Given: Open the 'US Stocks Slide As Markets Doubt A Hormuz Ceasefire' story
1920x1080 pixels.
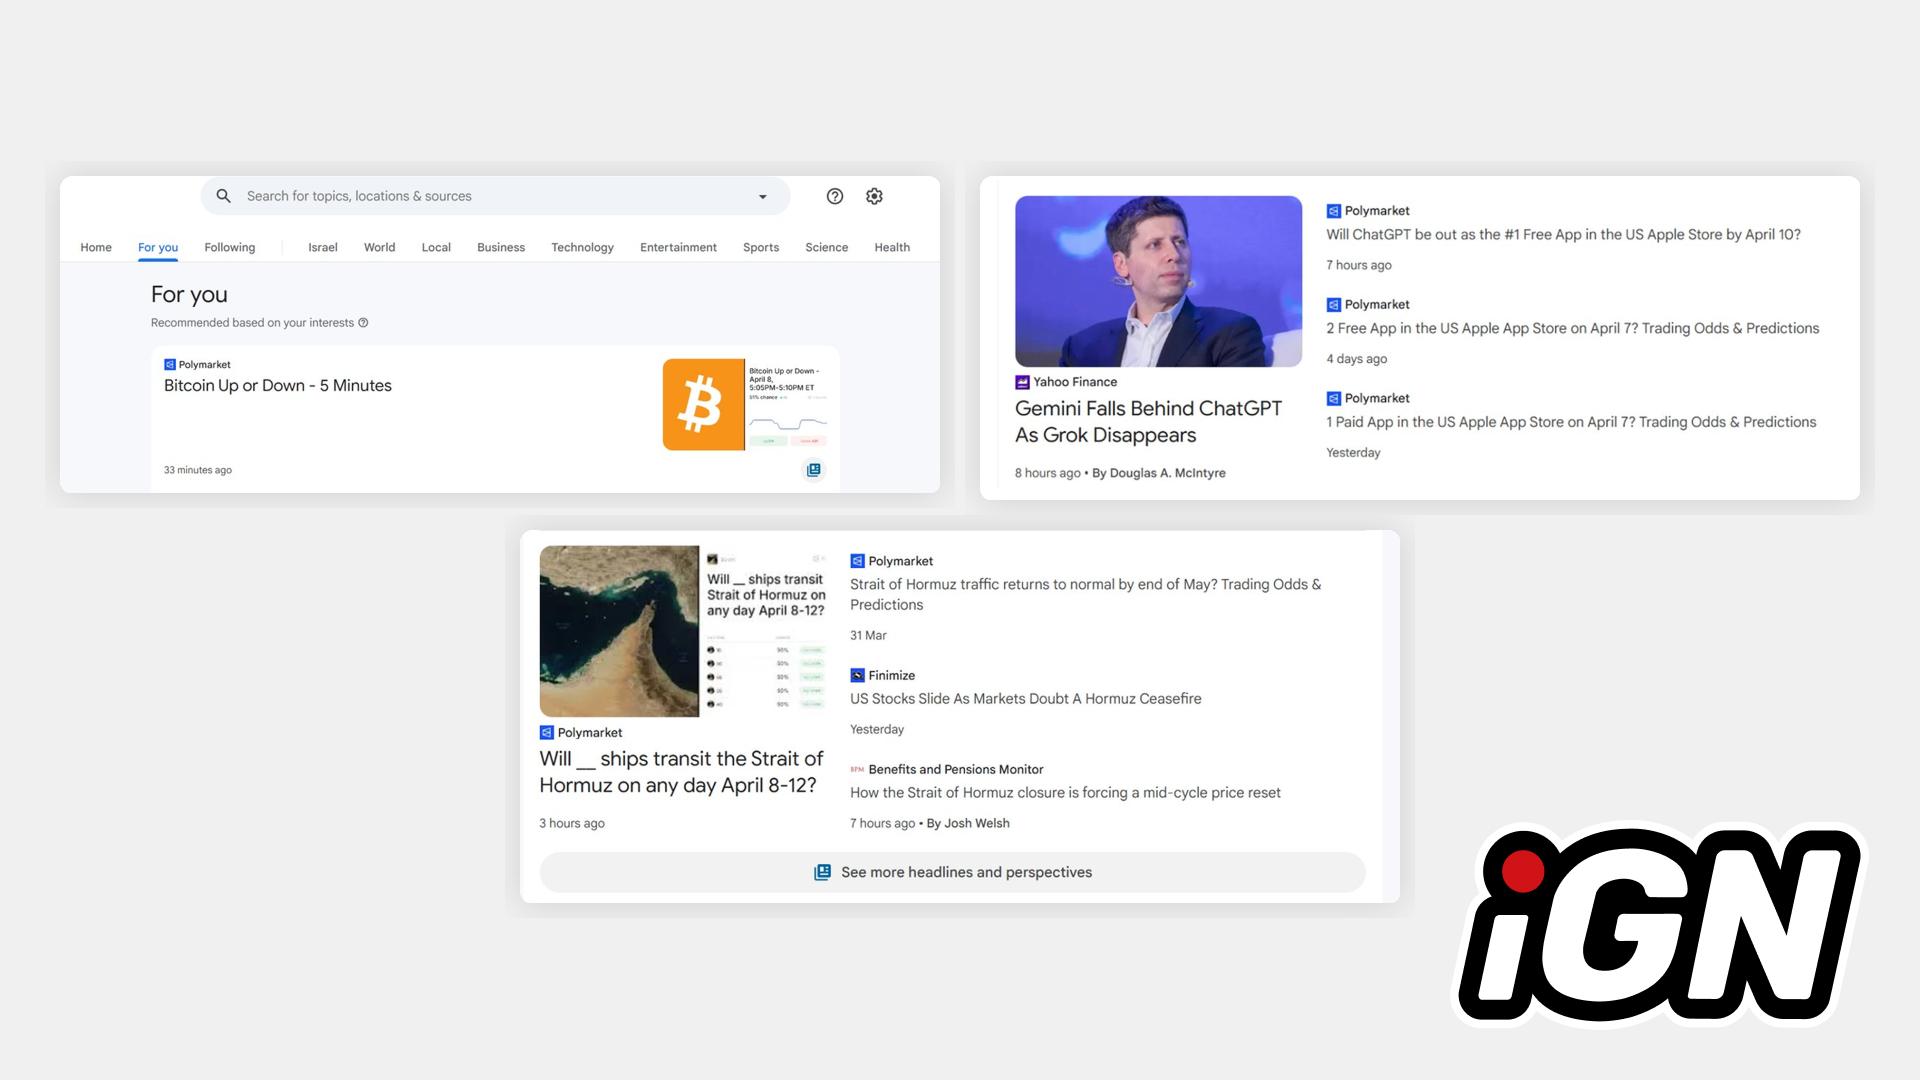Looking at the screenshot, I should click(x=1026, y=698).
